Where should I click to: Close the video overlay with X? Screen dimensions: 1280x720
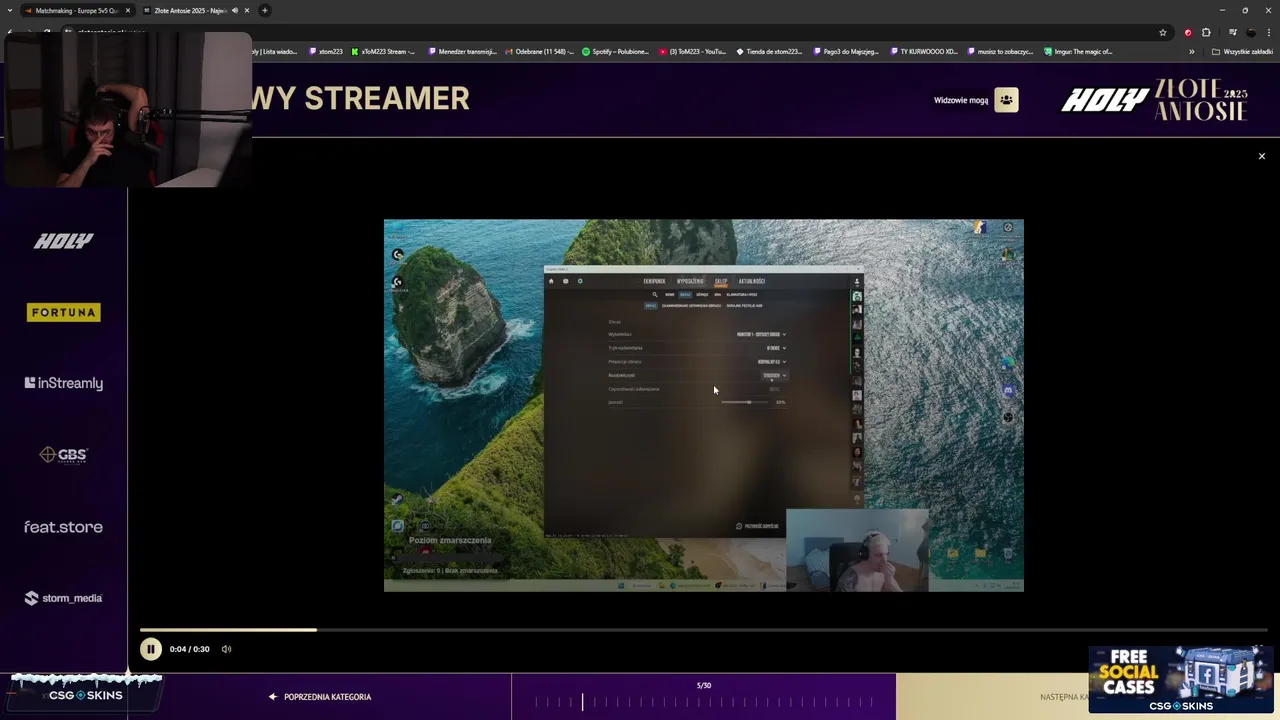(1261, 156)
